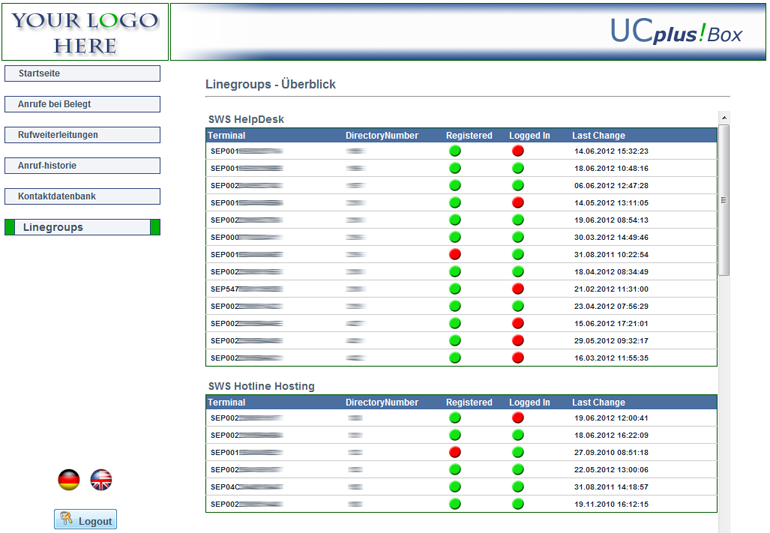
Task: Click Logged In icon in 19.06.2012 08:54:13 row
Action: 518,220
